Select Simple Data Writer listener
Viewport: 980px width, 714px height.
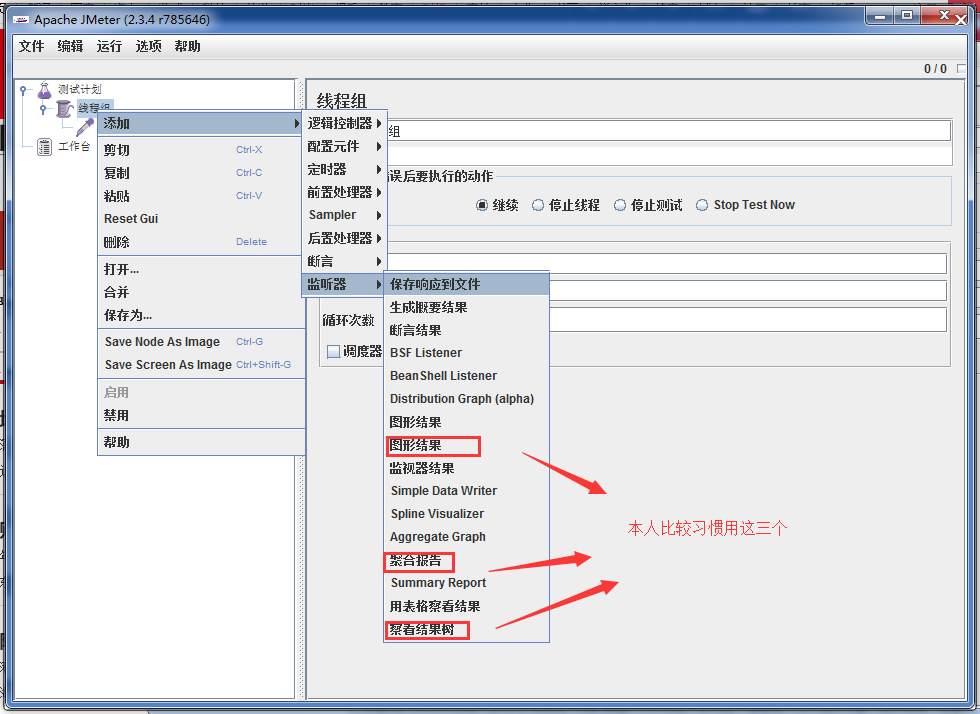[x=466, y=491]
